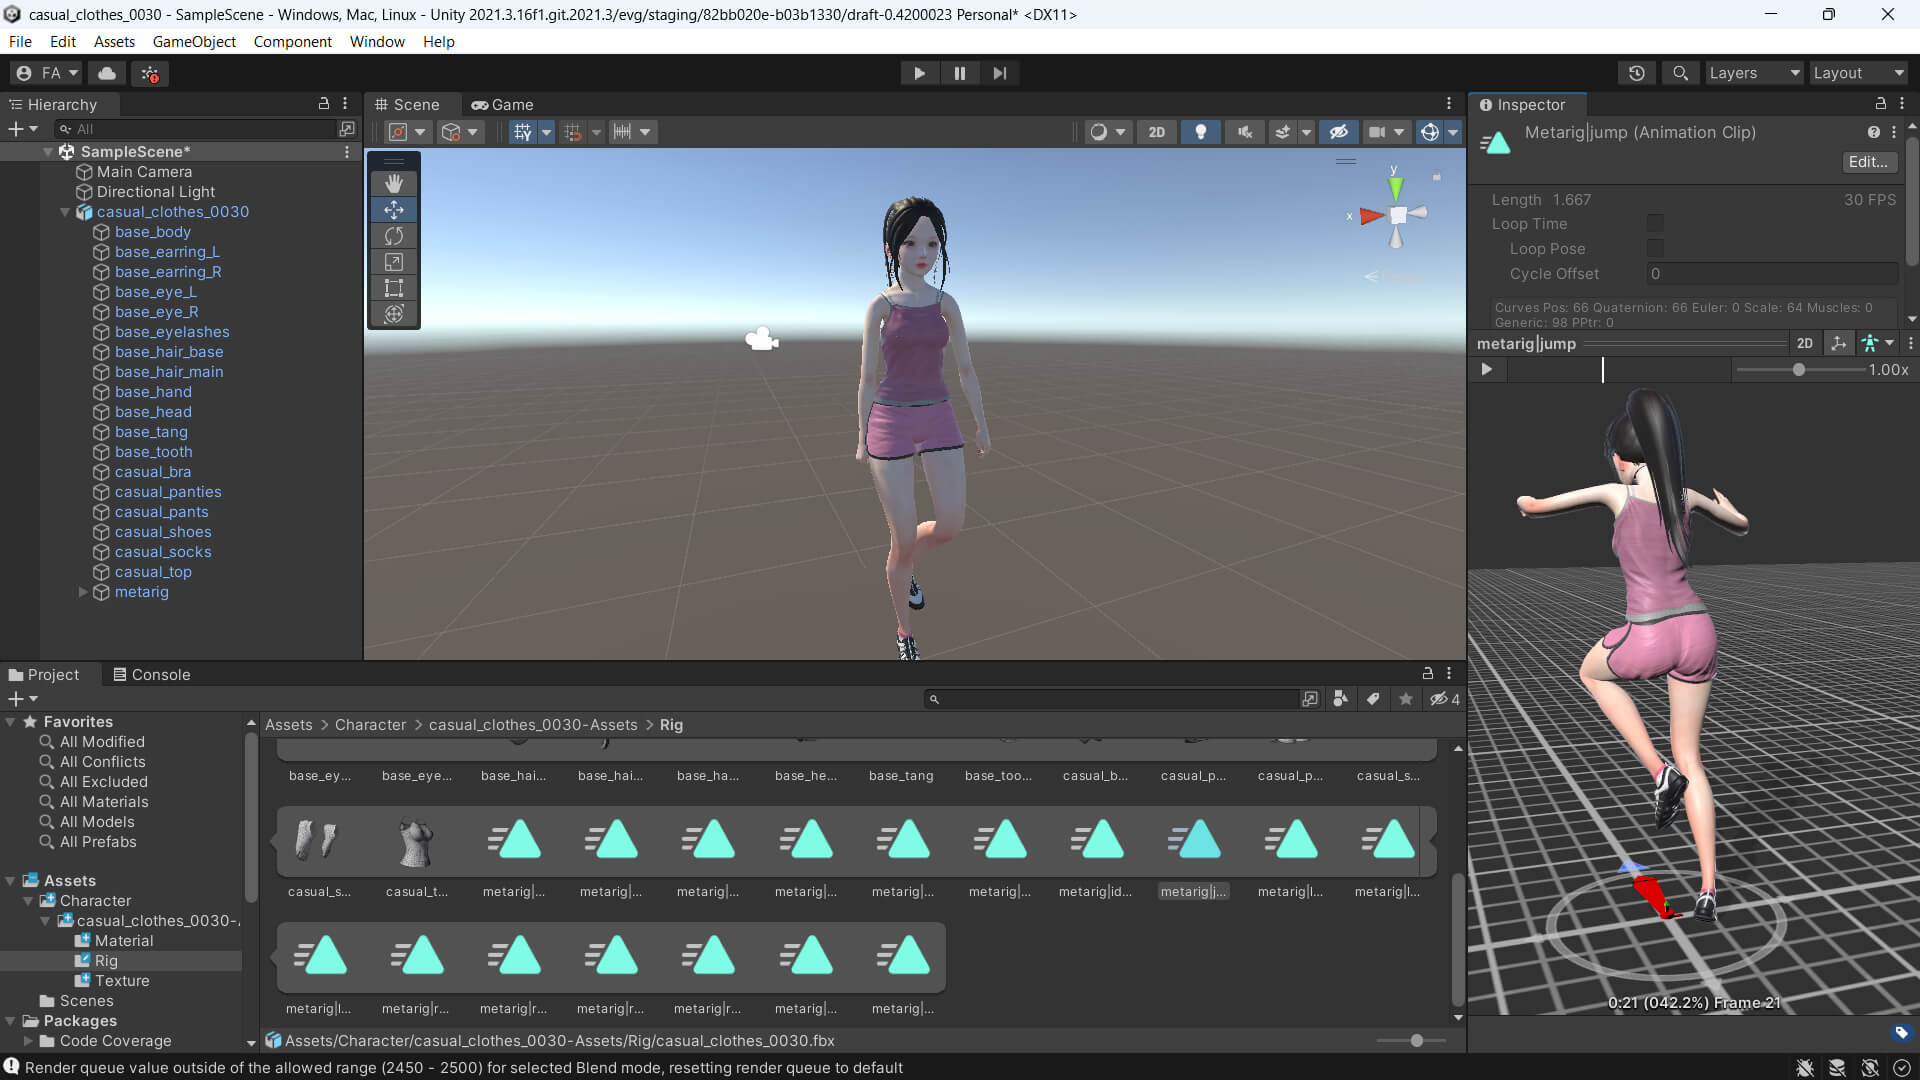1920x1080 pixels.
Task: Adjust the Project icon size slider
Action: point(1416,1040)
